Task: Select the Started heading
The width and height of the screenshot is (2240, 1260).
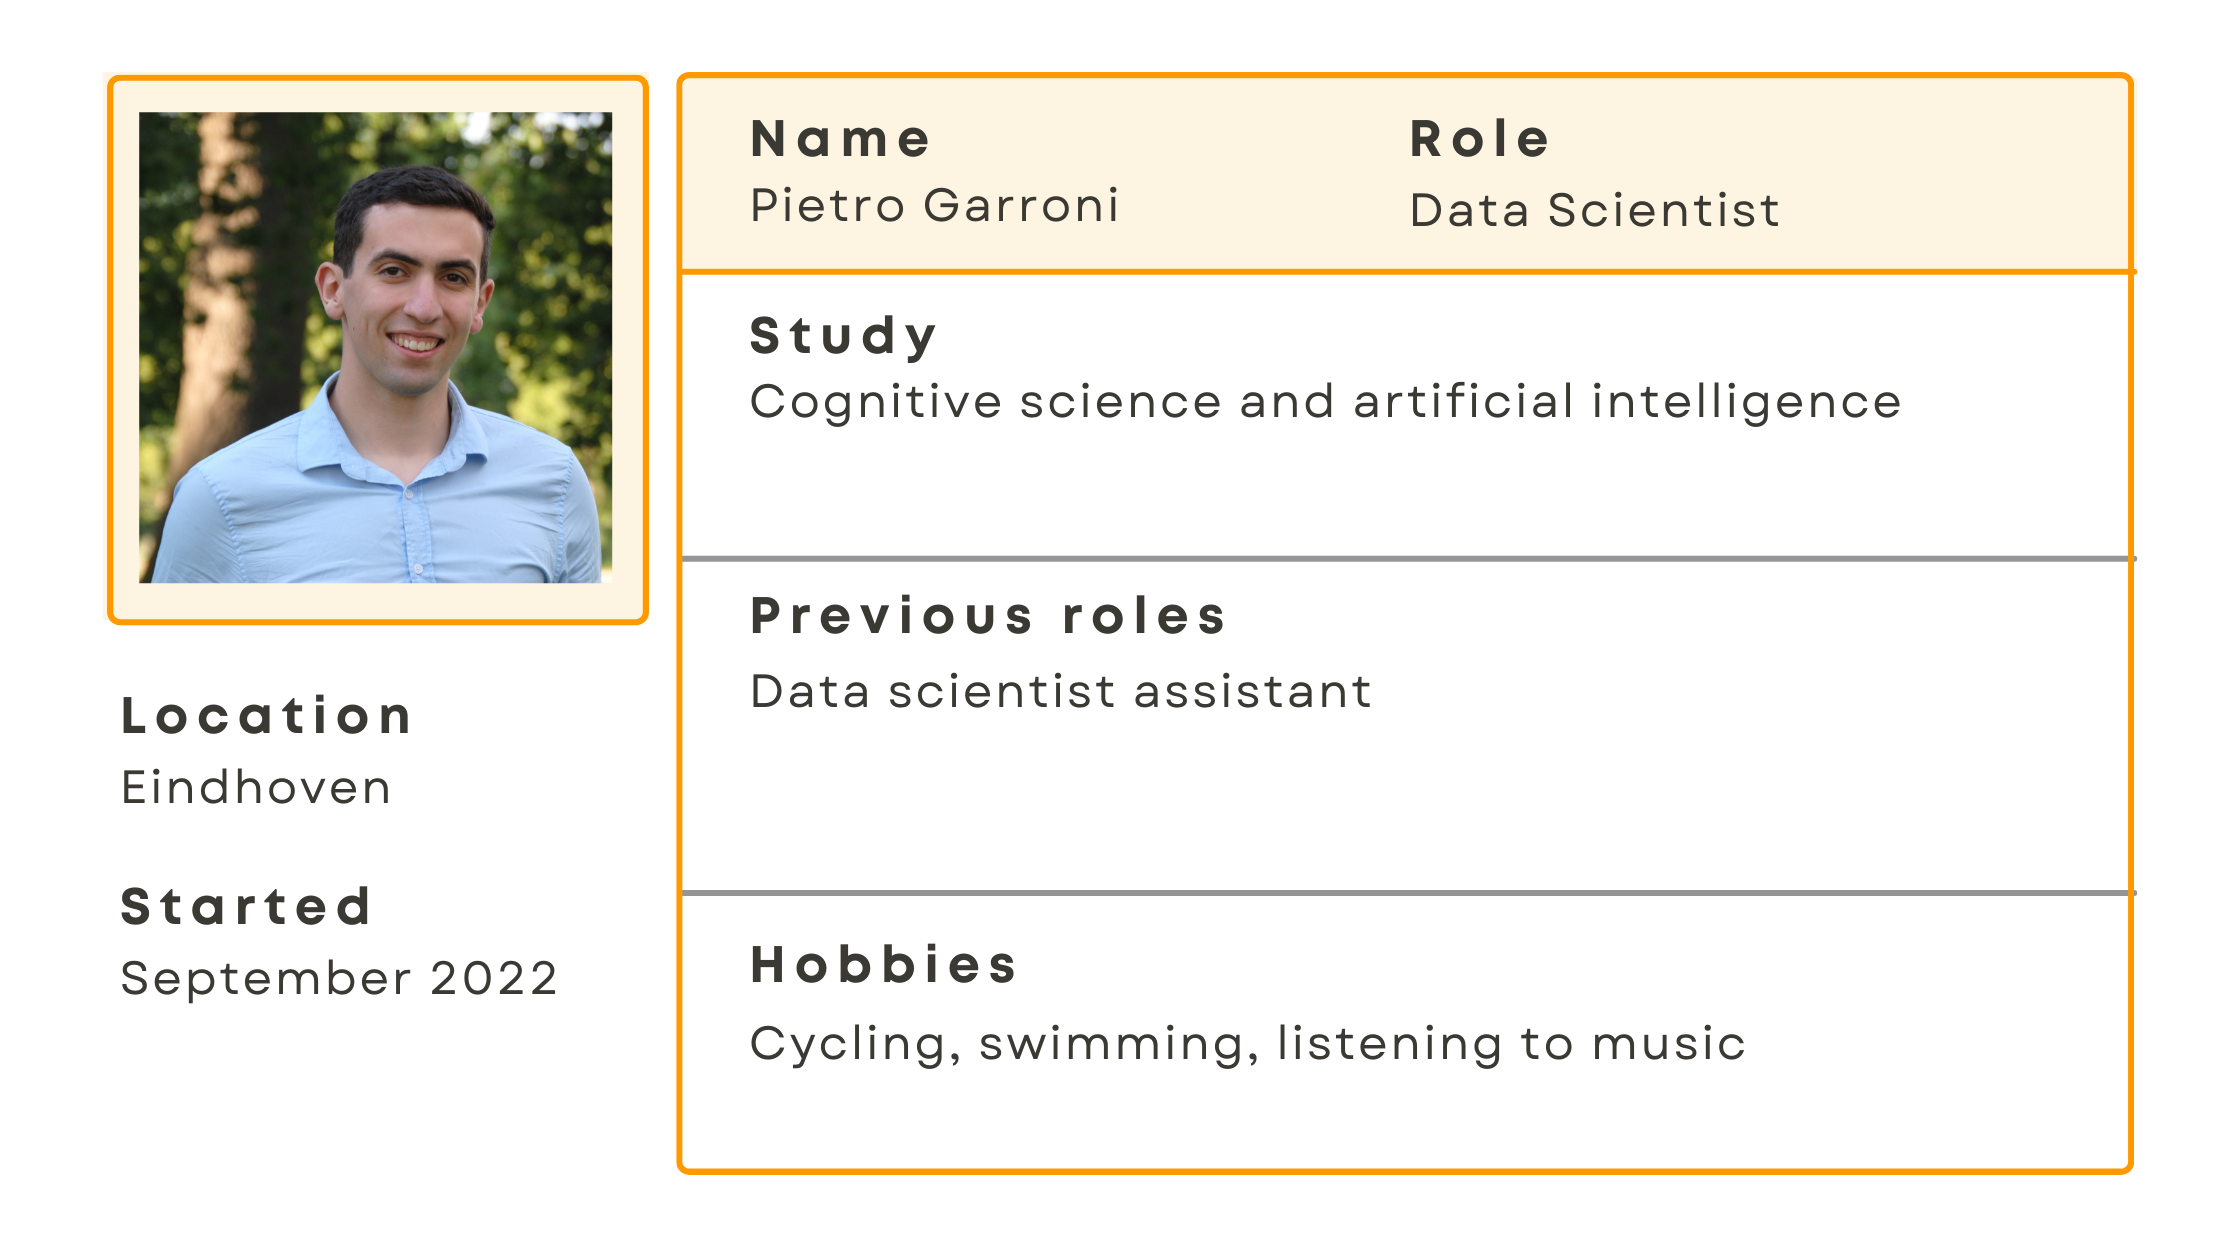Action: coord(246,907)
